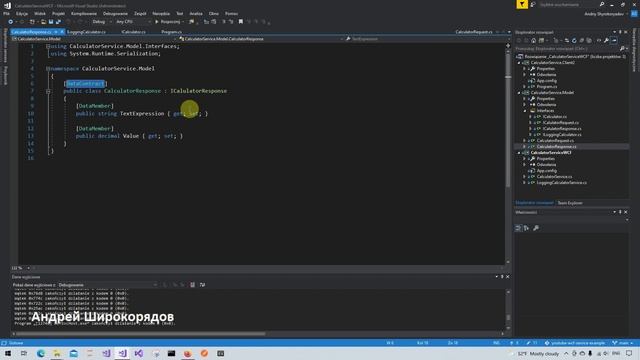Open the Plik menu
Viewport: 640px width, 360px height.
tap(6, 13)
